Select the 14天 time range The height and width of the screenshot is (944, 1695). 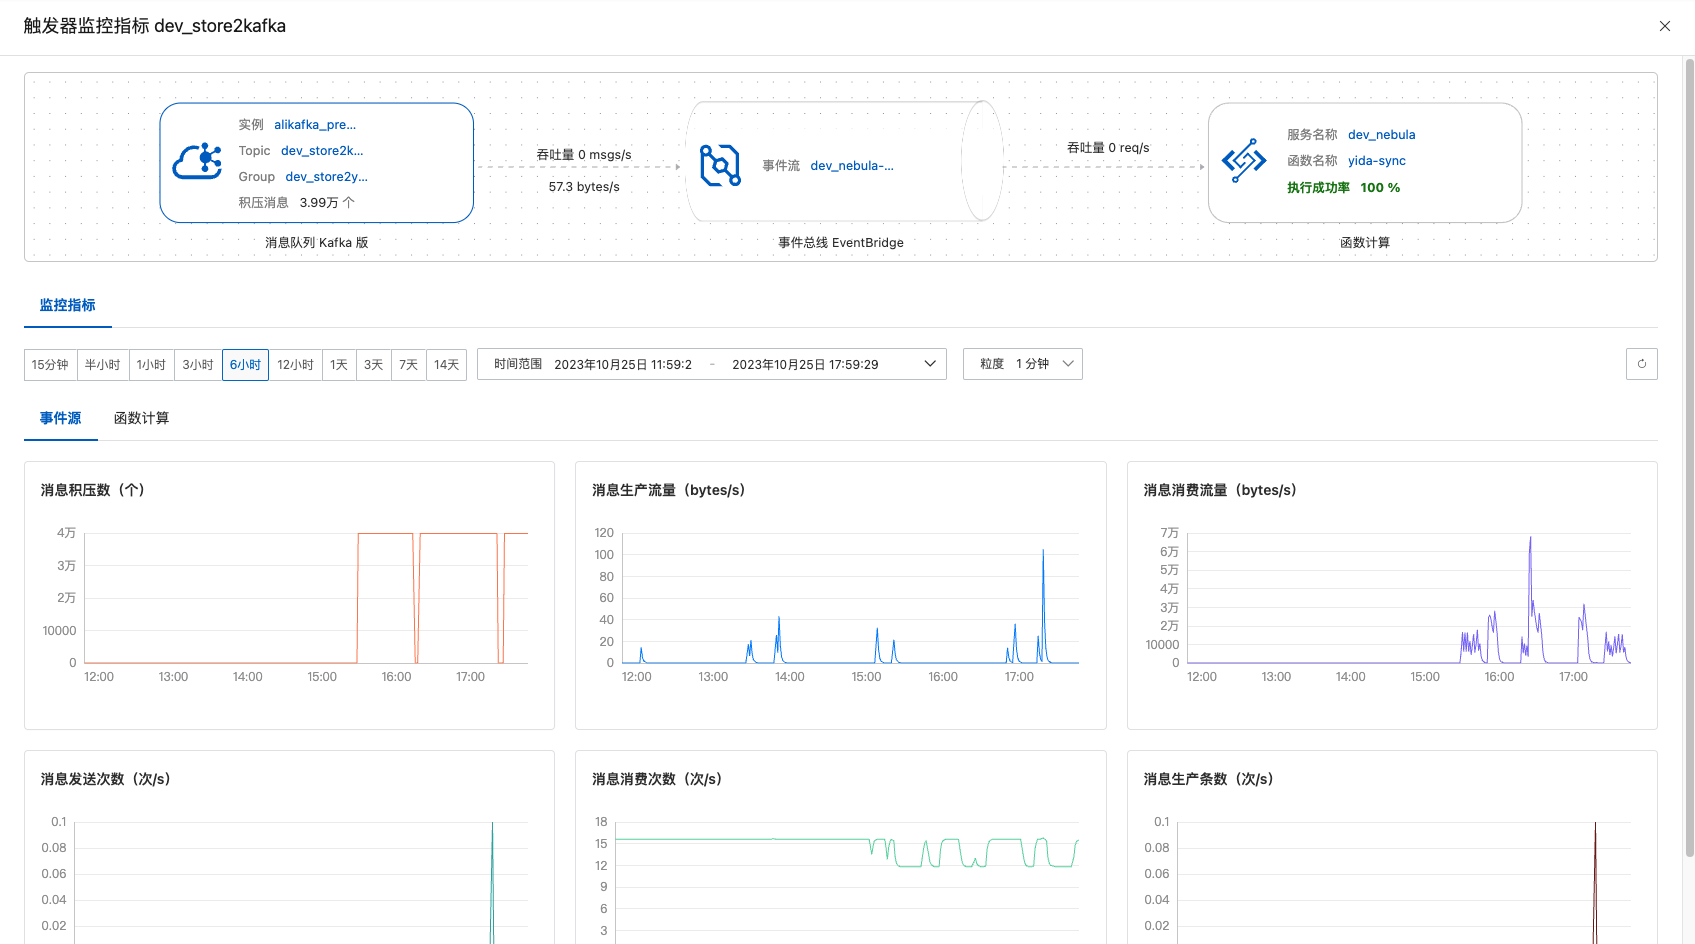pyautogui.click(x=447, y=365)
